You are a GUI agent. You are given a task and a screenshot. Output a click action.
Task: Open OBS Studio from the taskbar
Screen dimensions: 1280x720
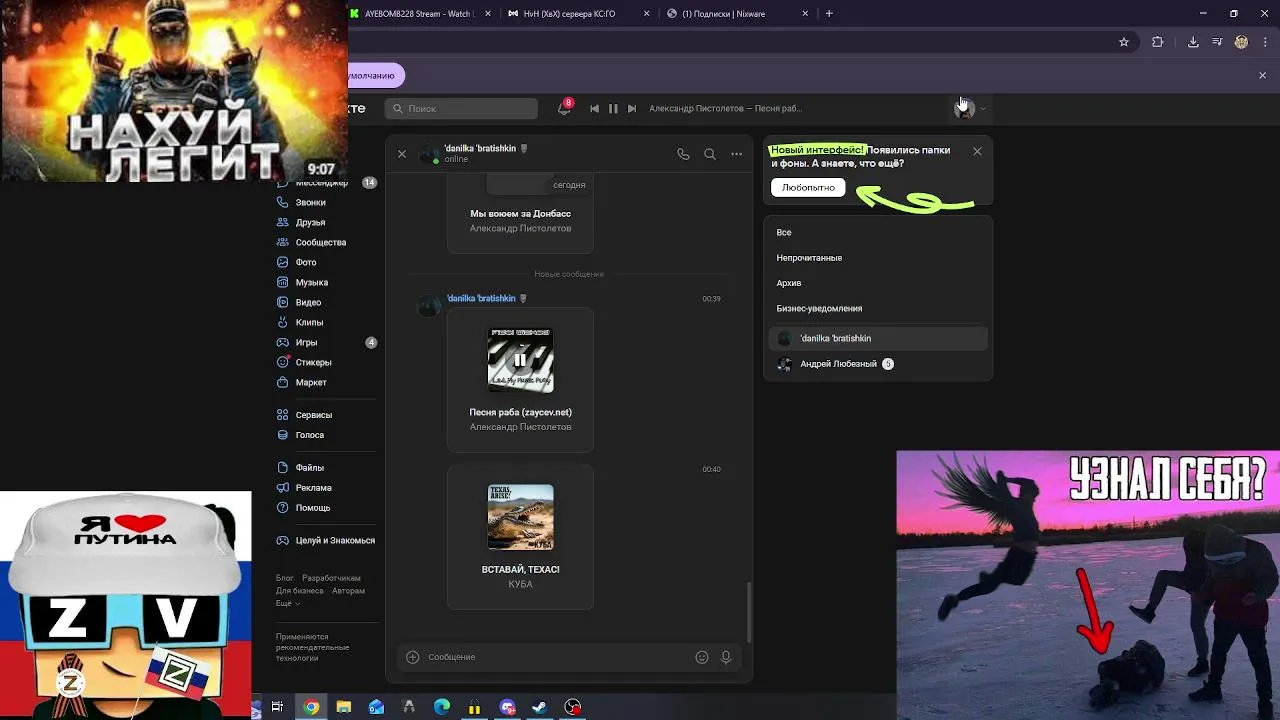[573, 707]
